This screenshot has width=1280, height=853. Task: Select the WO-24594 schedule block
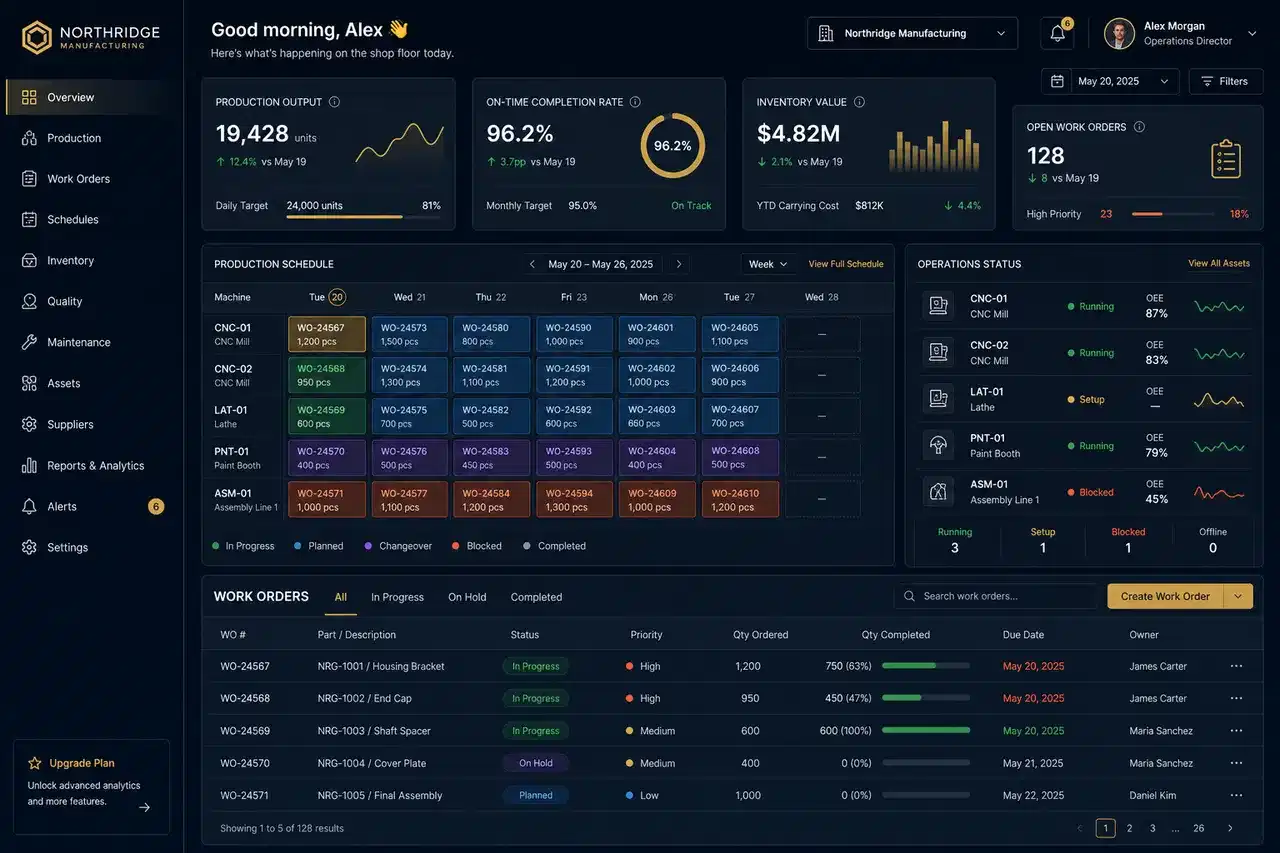tap(575, 499)
